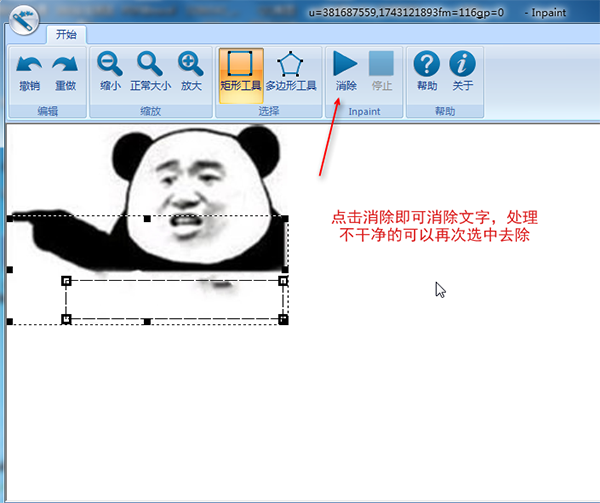600x503 pixels.
Task: Click inside the dashed inner selection rectangle
Action: tap(174, 300)
